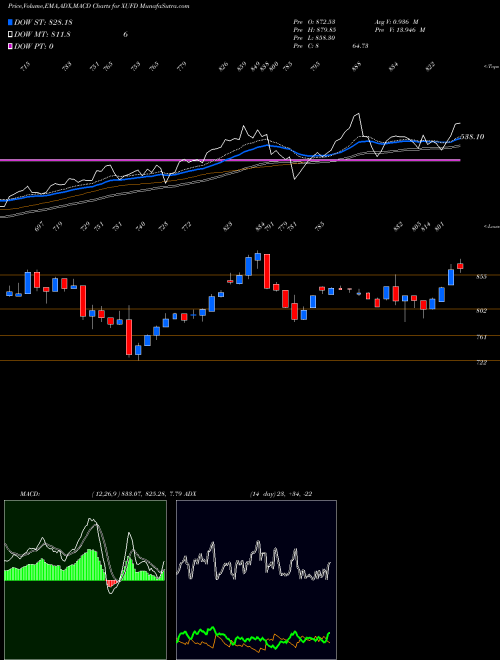The height and width of the screenshot is (660, 500).
Task: Click the 'Pre O:' open price value
Action: 314,21
